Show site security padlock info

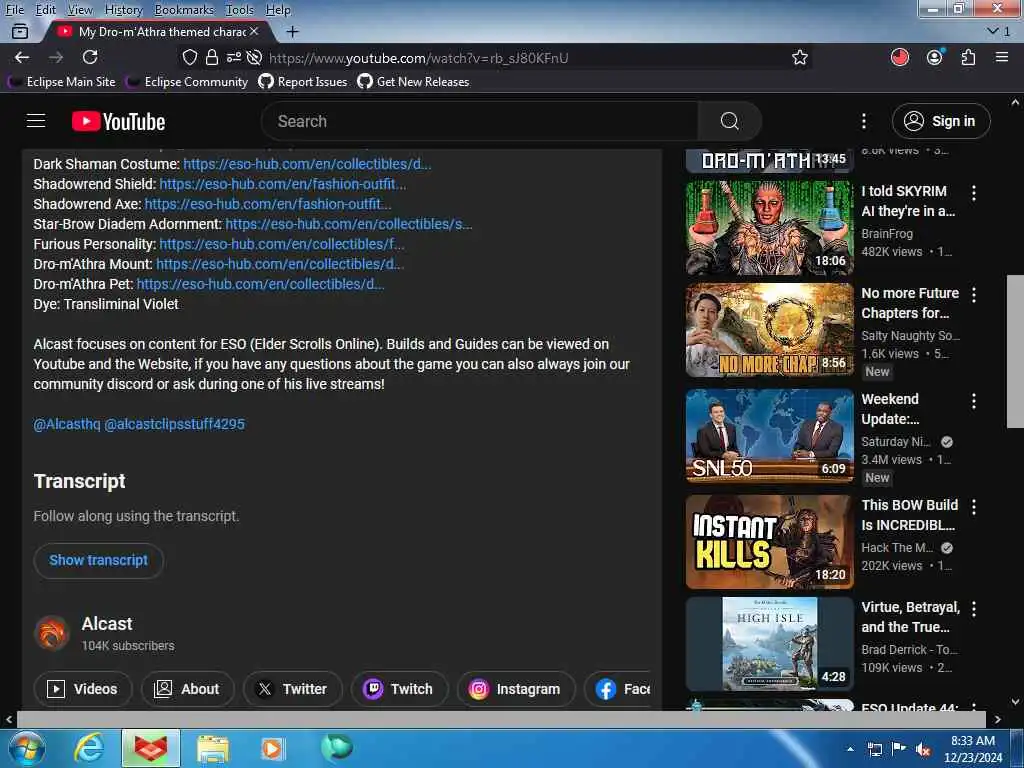(212, 57)
